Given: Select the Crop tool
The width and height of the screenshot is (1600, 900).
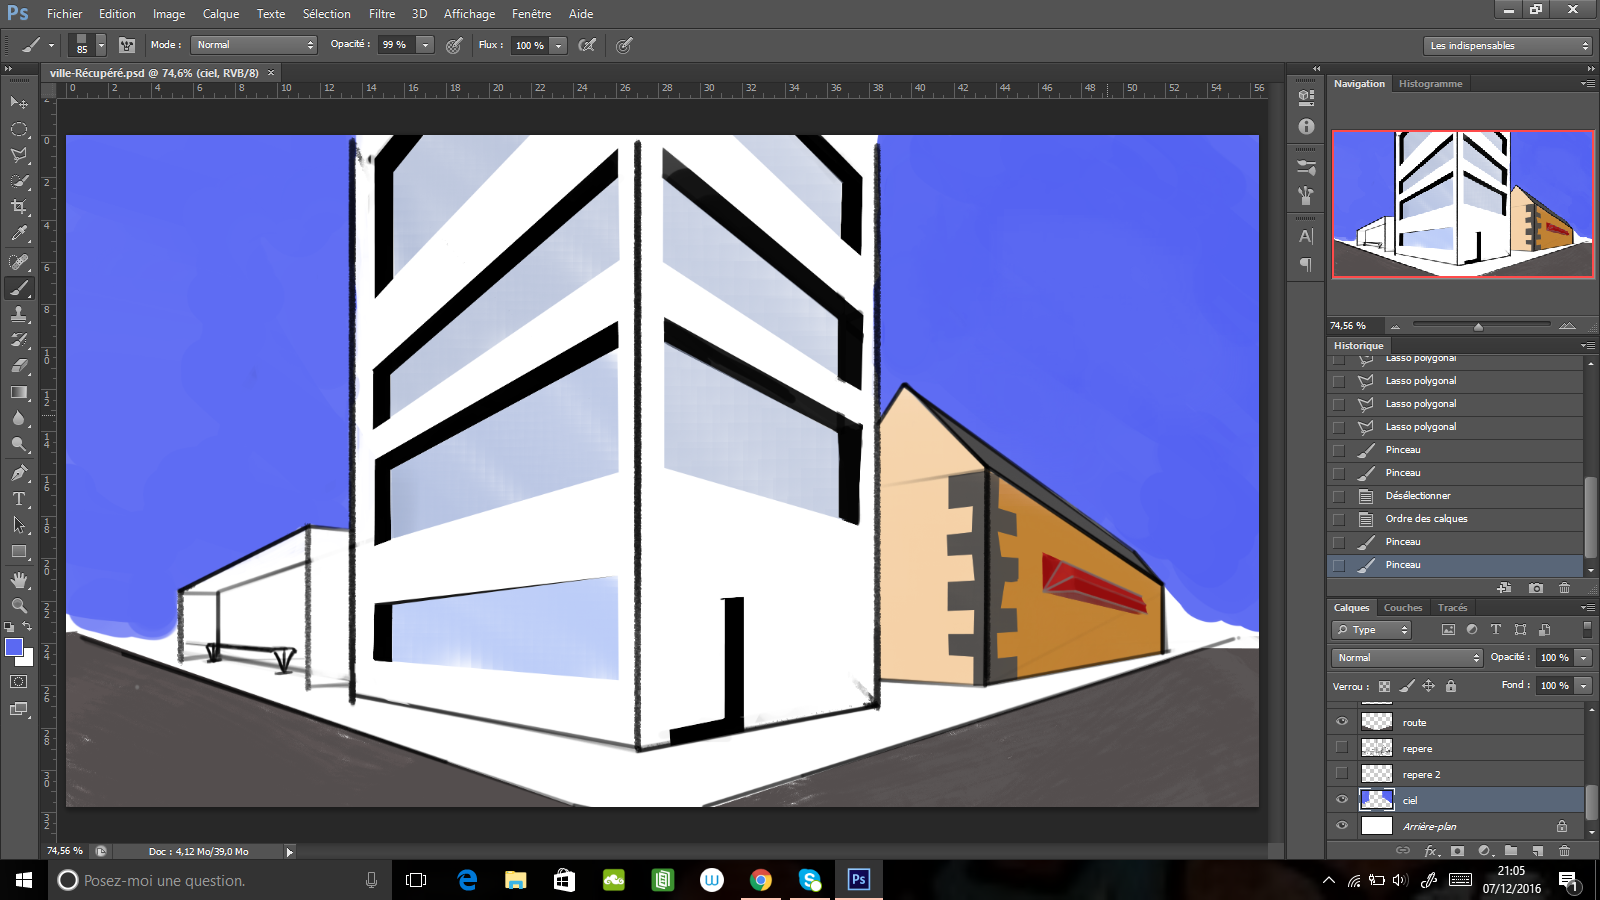Looking at the screenshot, I should point(19,207).
